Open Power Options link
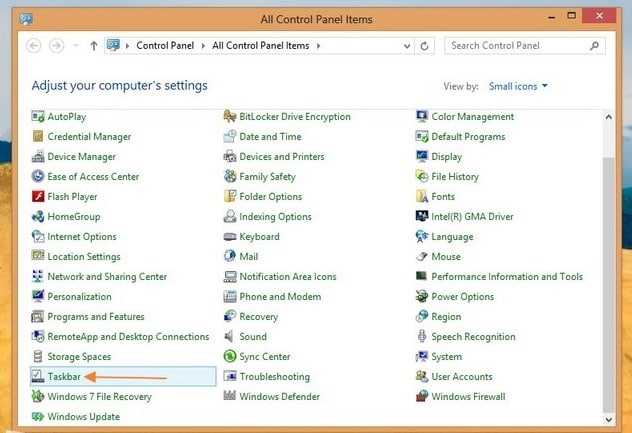The width and height of the screenshot is (632, 433). (x=463, y=297)
